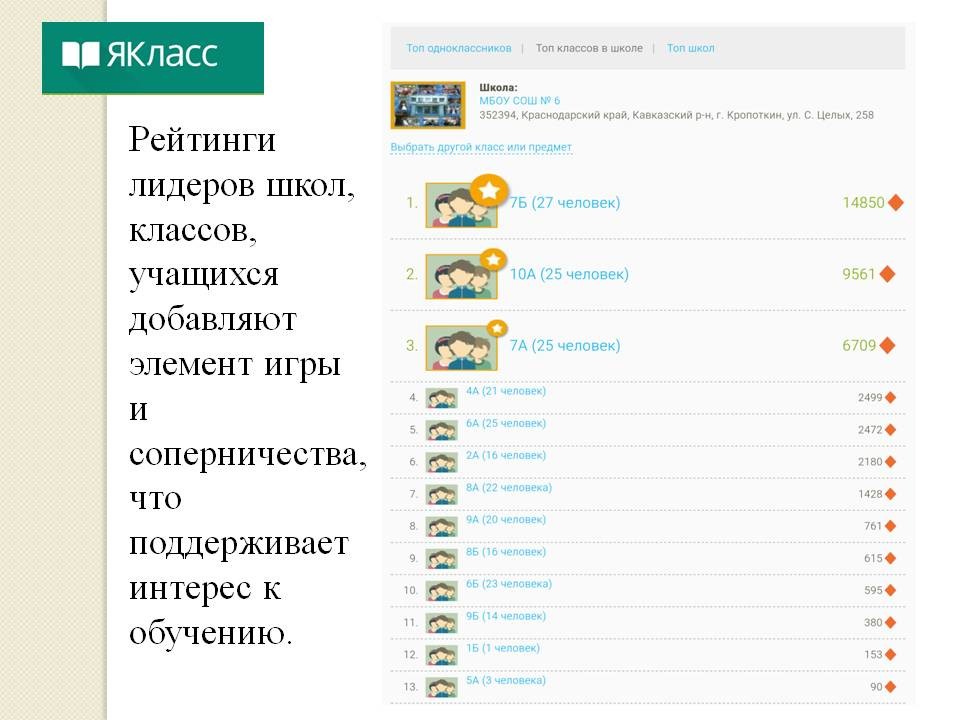Click the ЯКласс logo

[152, 56]
